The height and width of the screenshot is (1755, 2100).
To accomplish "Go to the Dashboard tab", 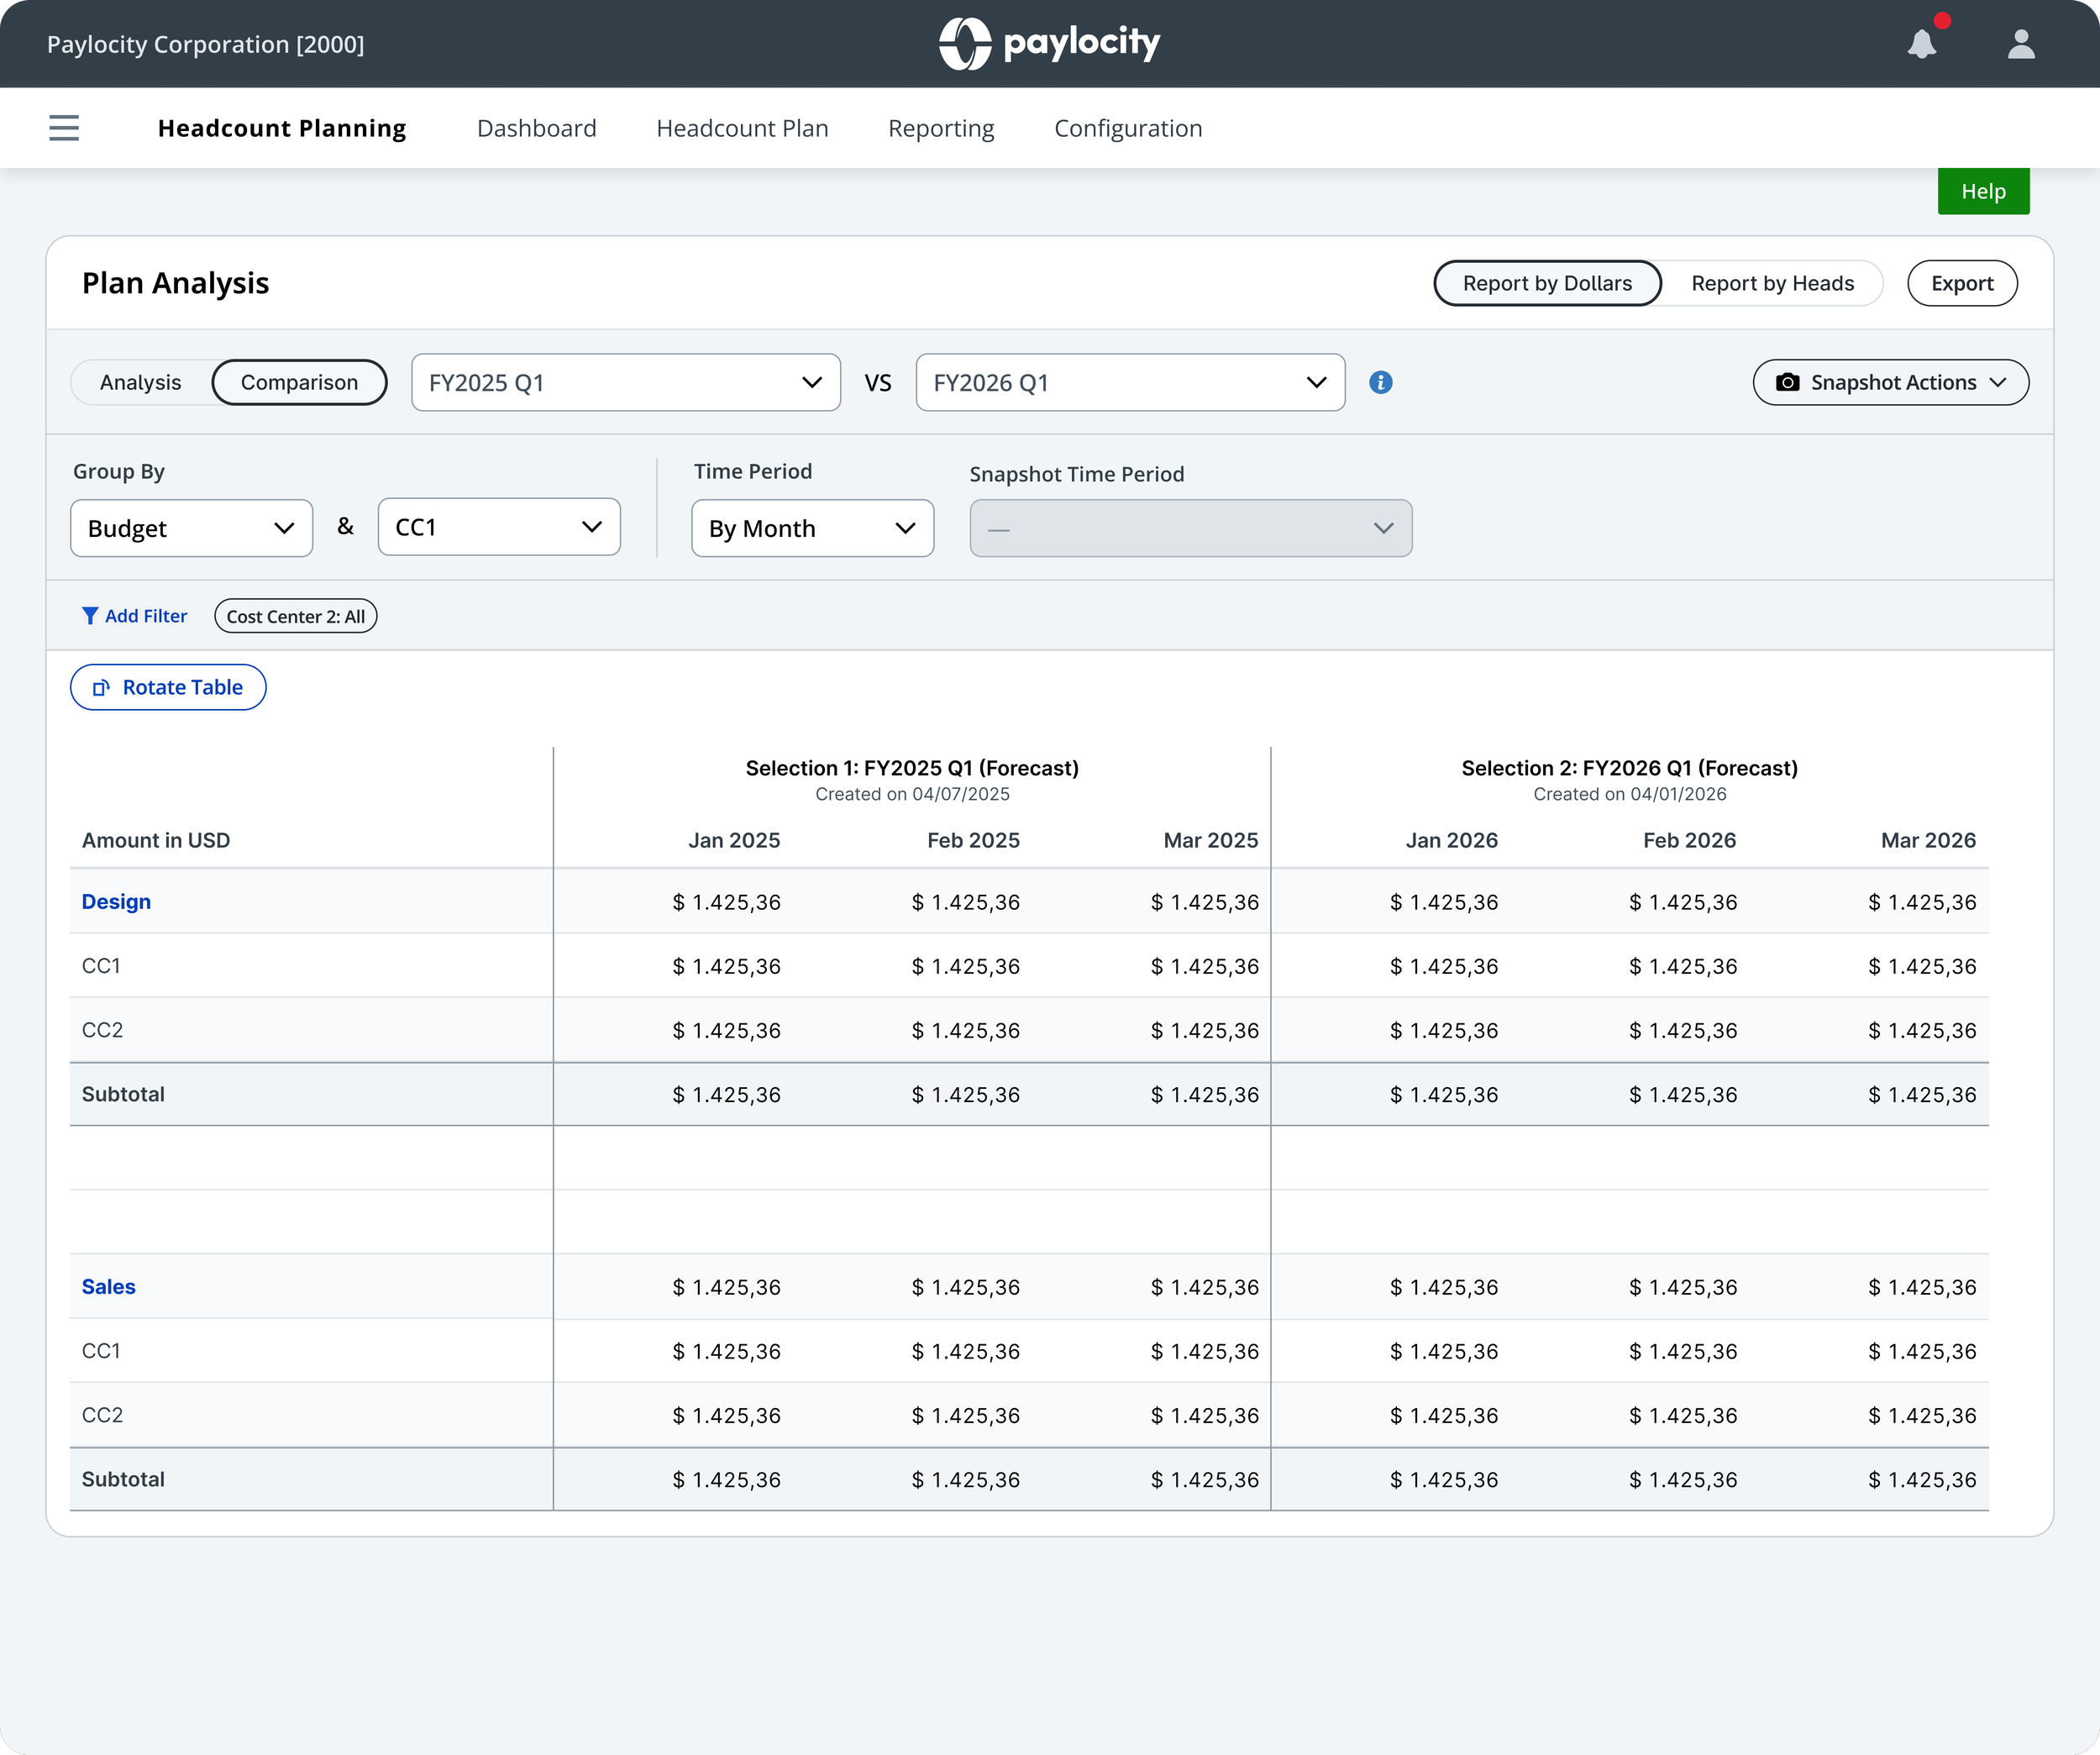I will pos(536,128).
